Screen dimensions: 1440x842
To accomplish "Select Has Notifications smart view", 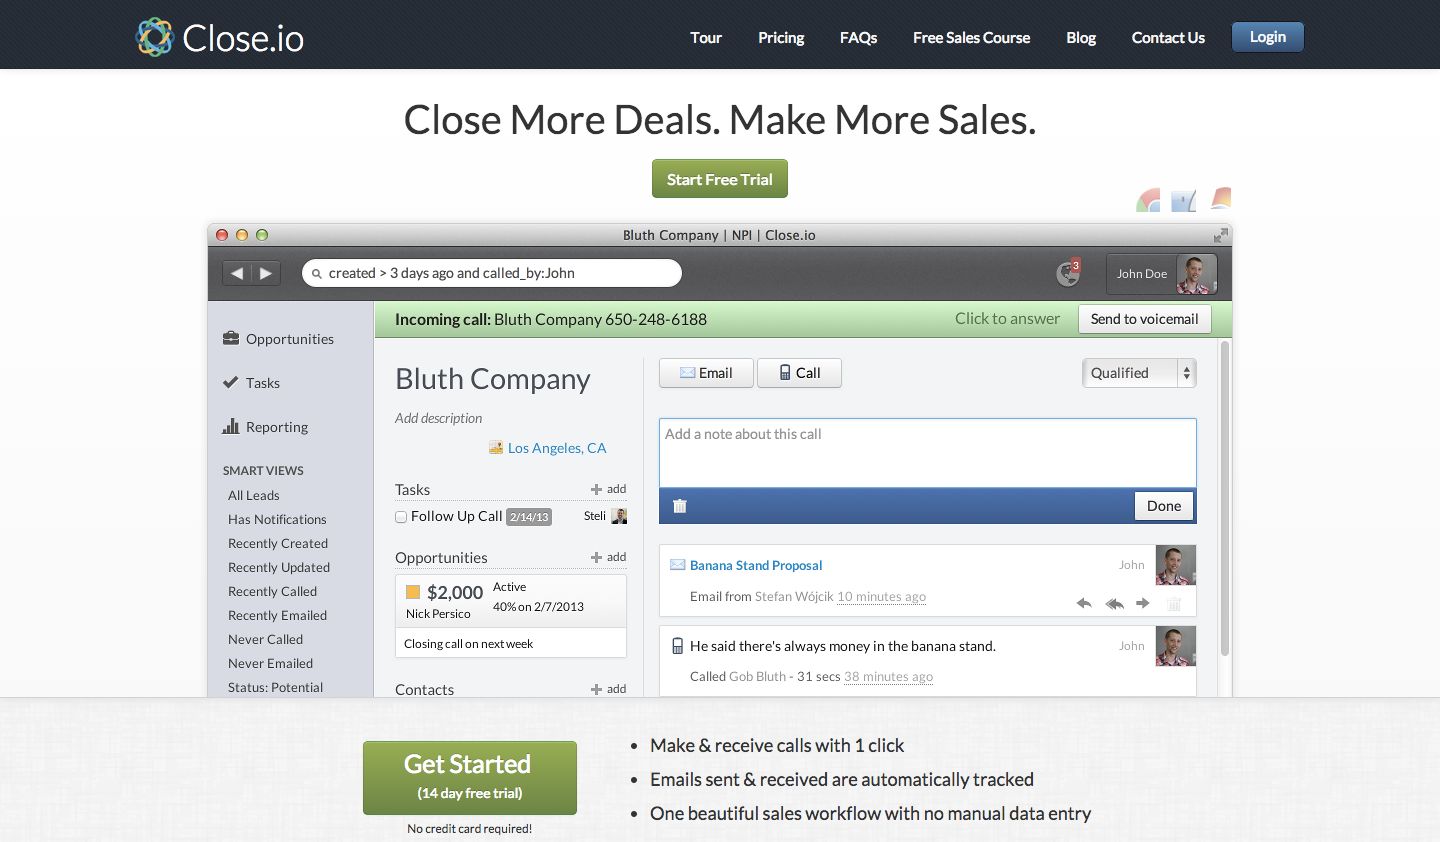I will pos(277,519).
